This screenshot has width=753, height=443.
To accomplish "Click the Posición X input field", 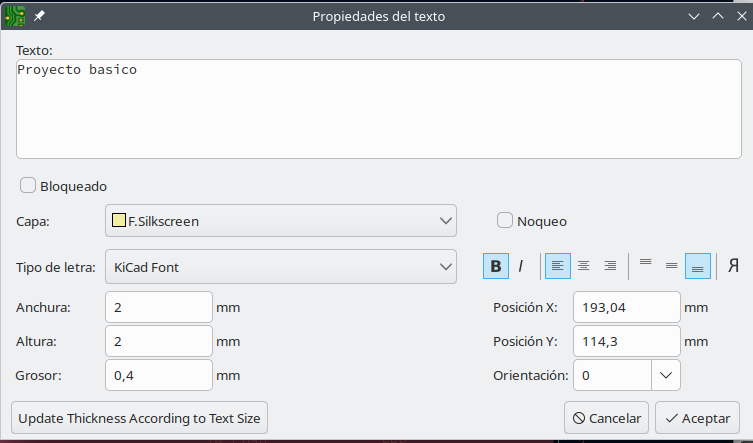I will pyautogui.click(x=626, y=307).
